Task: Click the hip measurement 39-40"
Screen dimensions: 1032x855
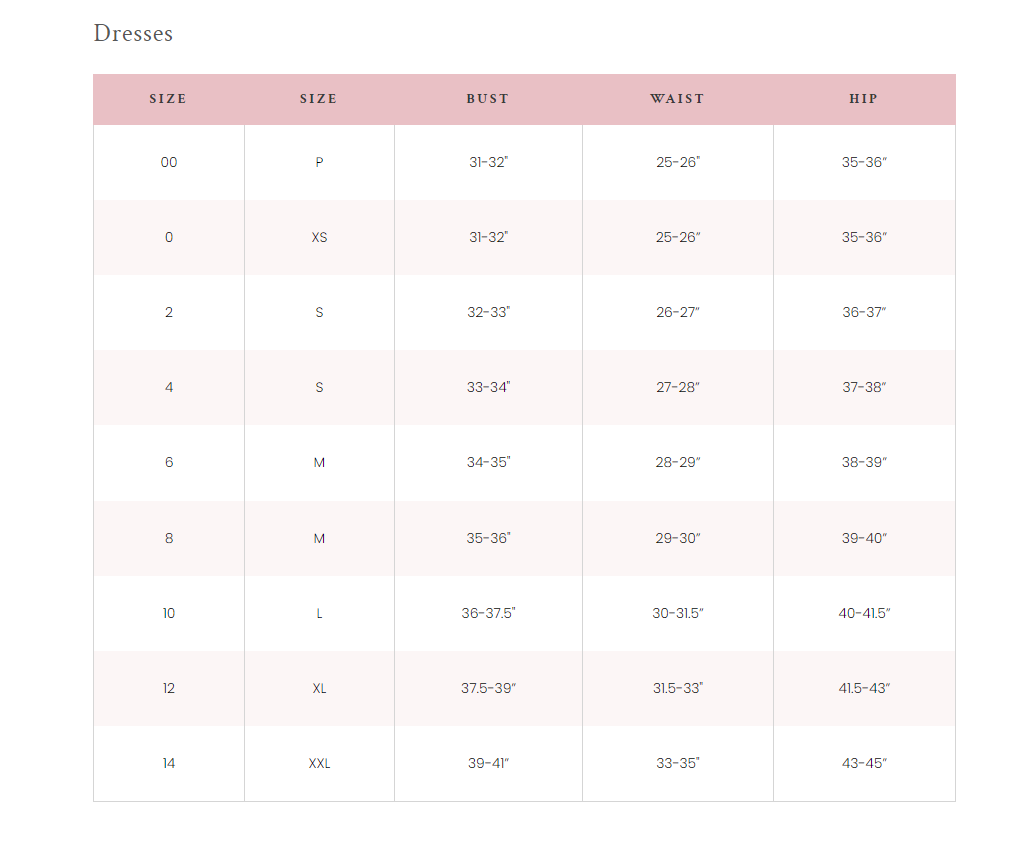Action: point(864,538)
